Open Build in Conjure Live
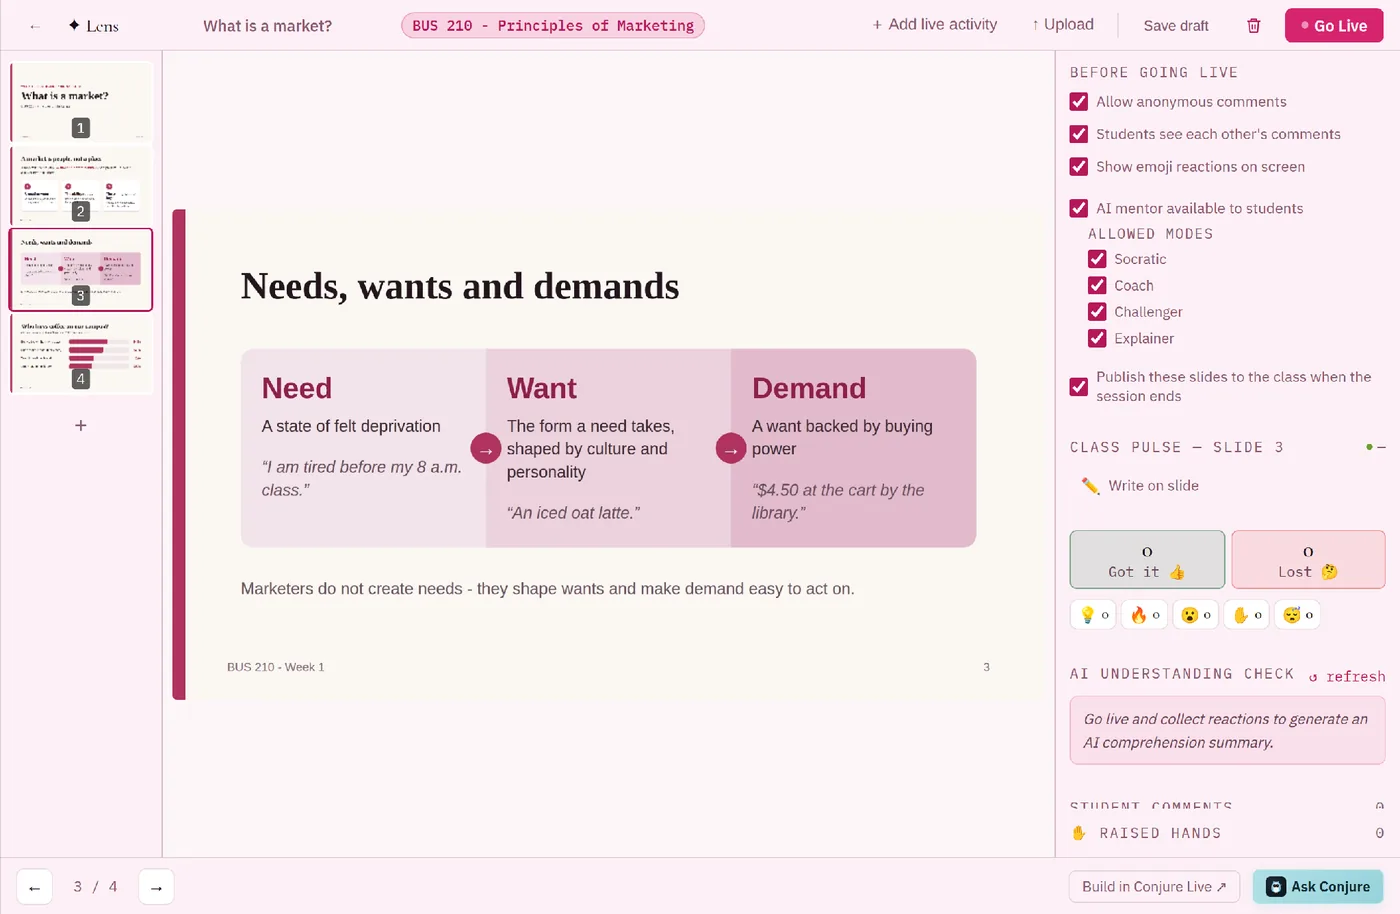Viewport: 1400px width, 914px height. click(x=1154, y=887)
